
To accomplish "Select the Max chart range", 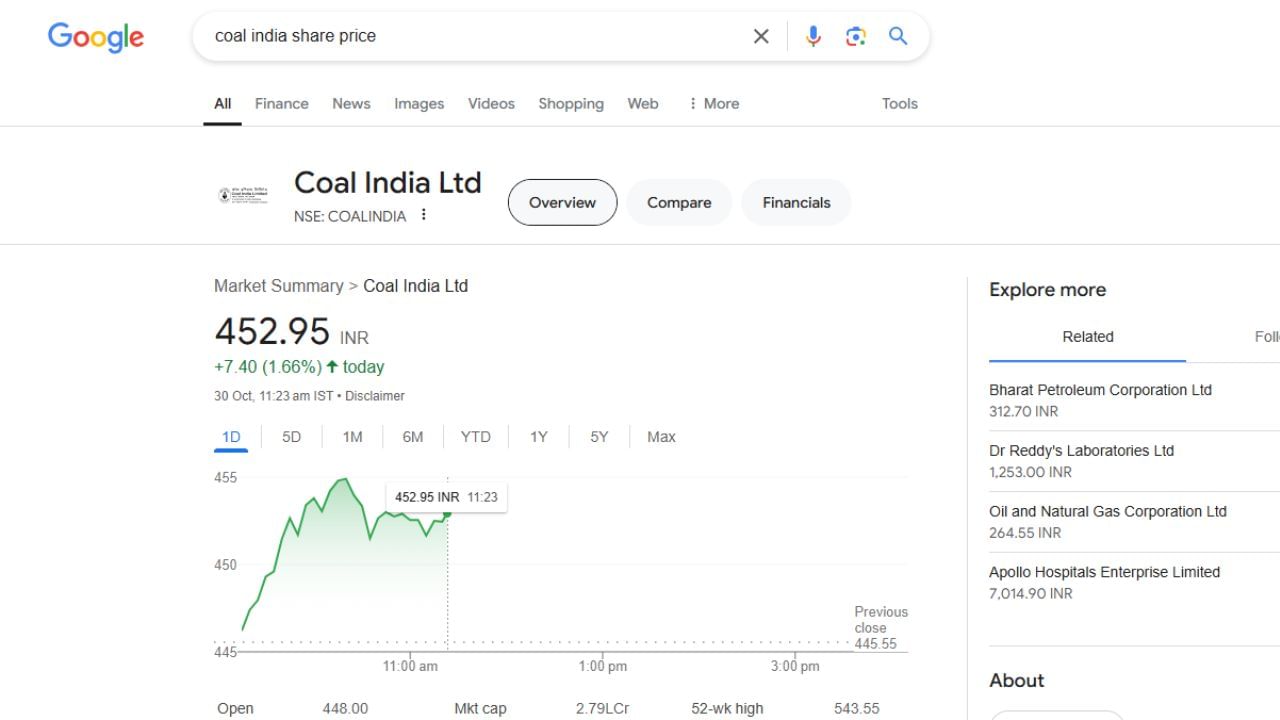I will point(661,437).
